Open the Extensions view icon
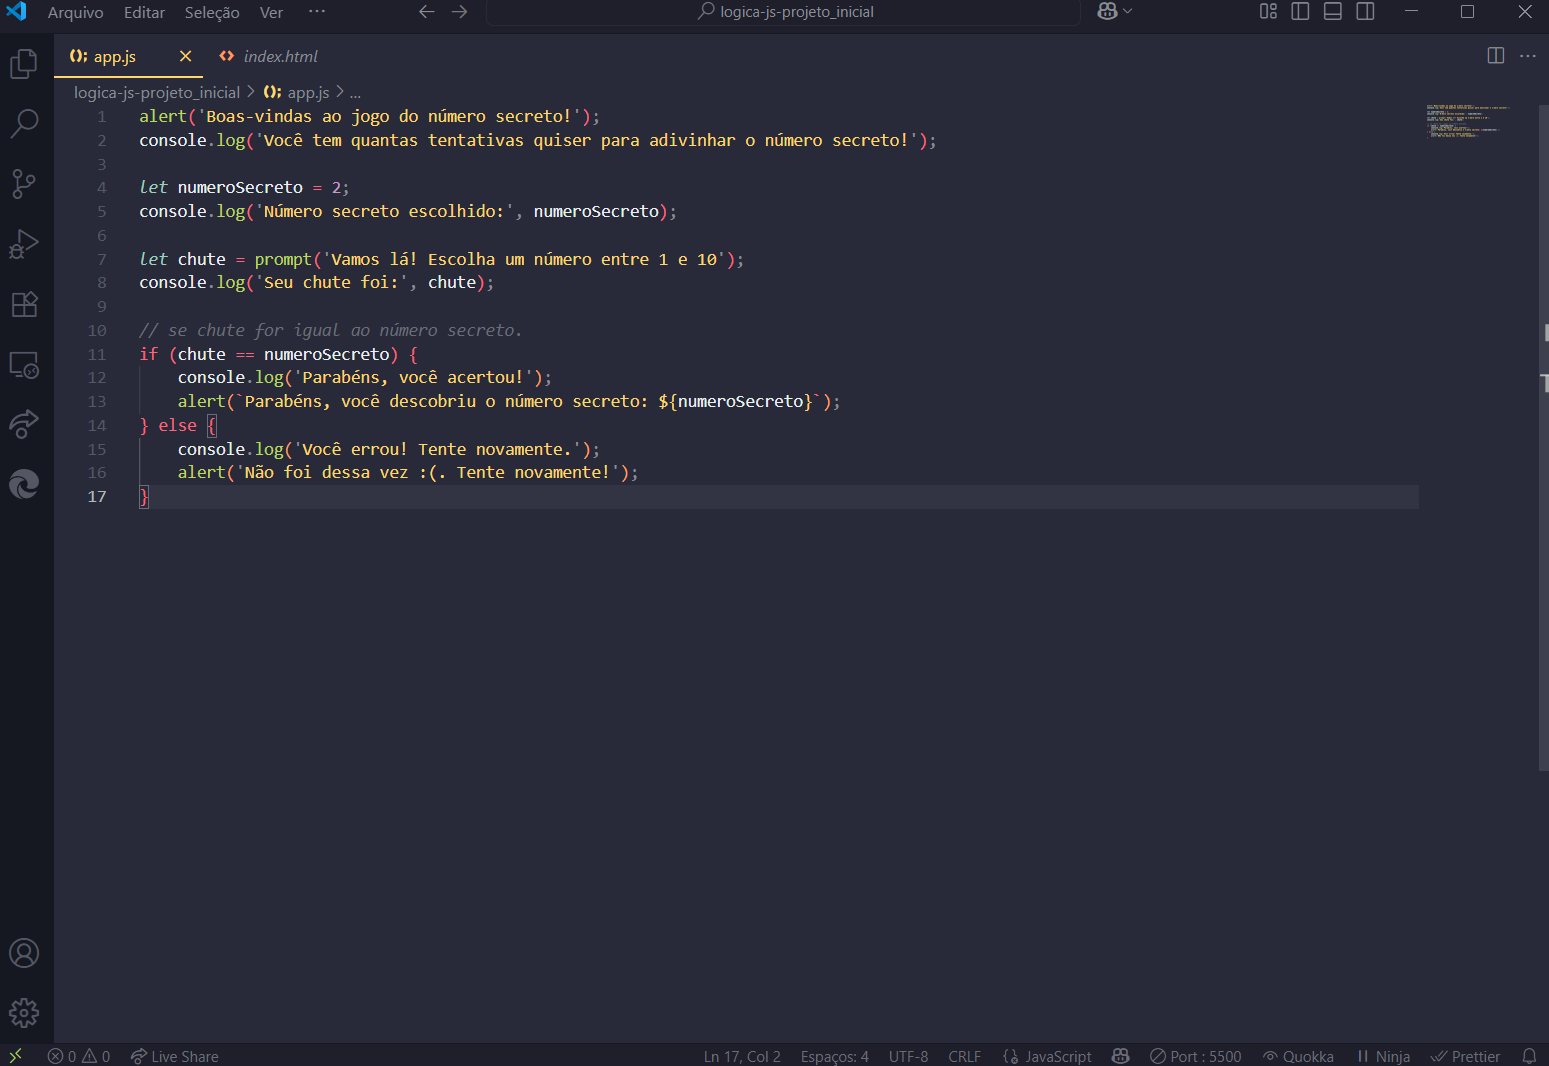Image resolution: width=1549 pixels, height=1066 pixels. pyautogui.click(x=24, y=304)
